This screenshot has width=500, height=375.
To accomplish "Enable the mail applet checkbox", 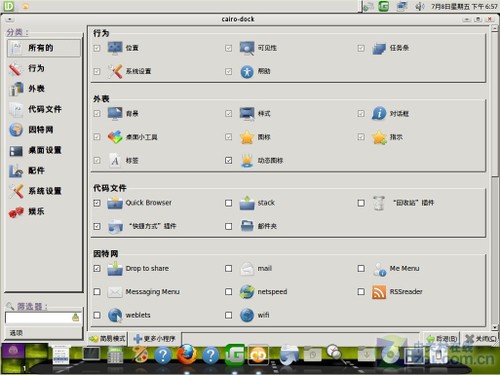I will click(x=228, y=269).
